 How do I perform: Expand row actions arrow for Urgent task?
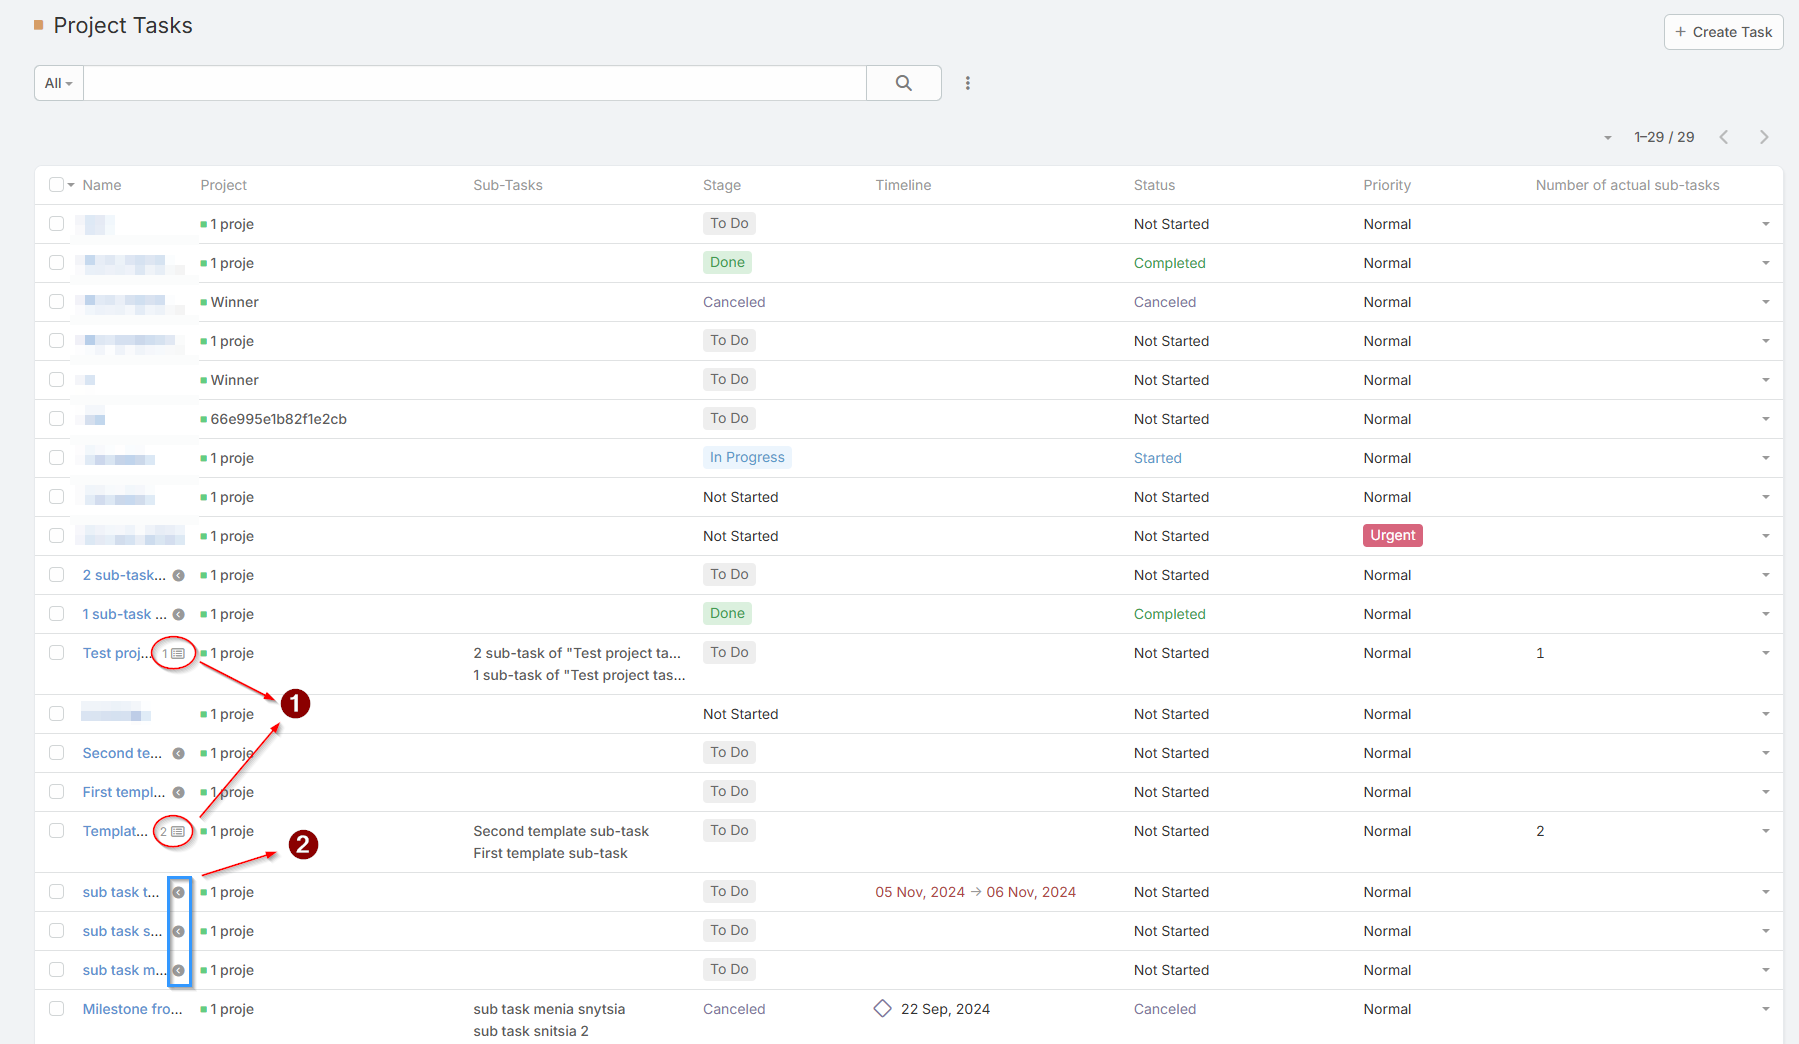click(x=1765, y=536)
